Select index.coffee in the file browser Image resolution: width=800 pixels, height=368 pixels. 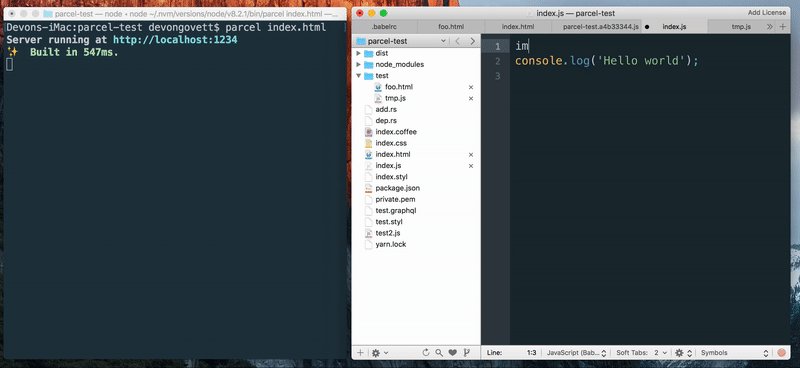point(396,132)
